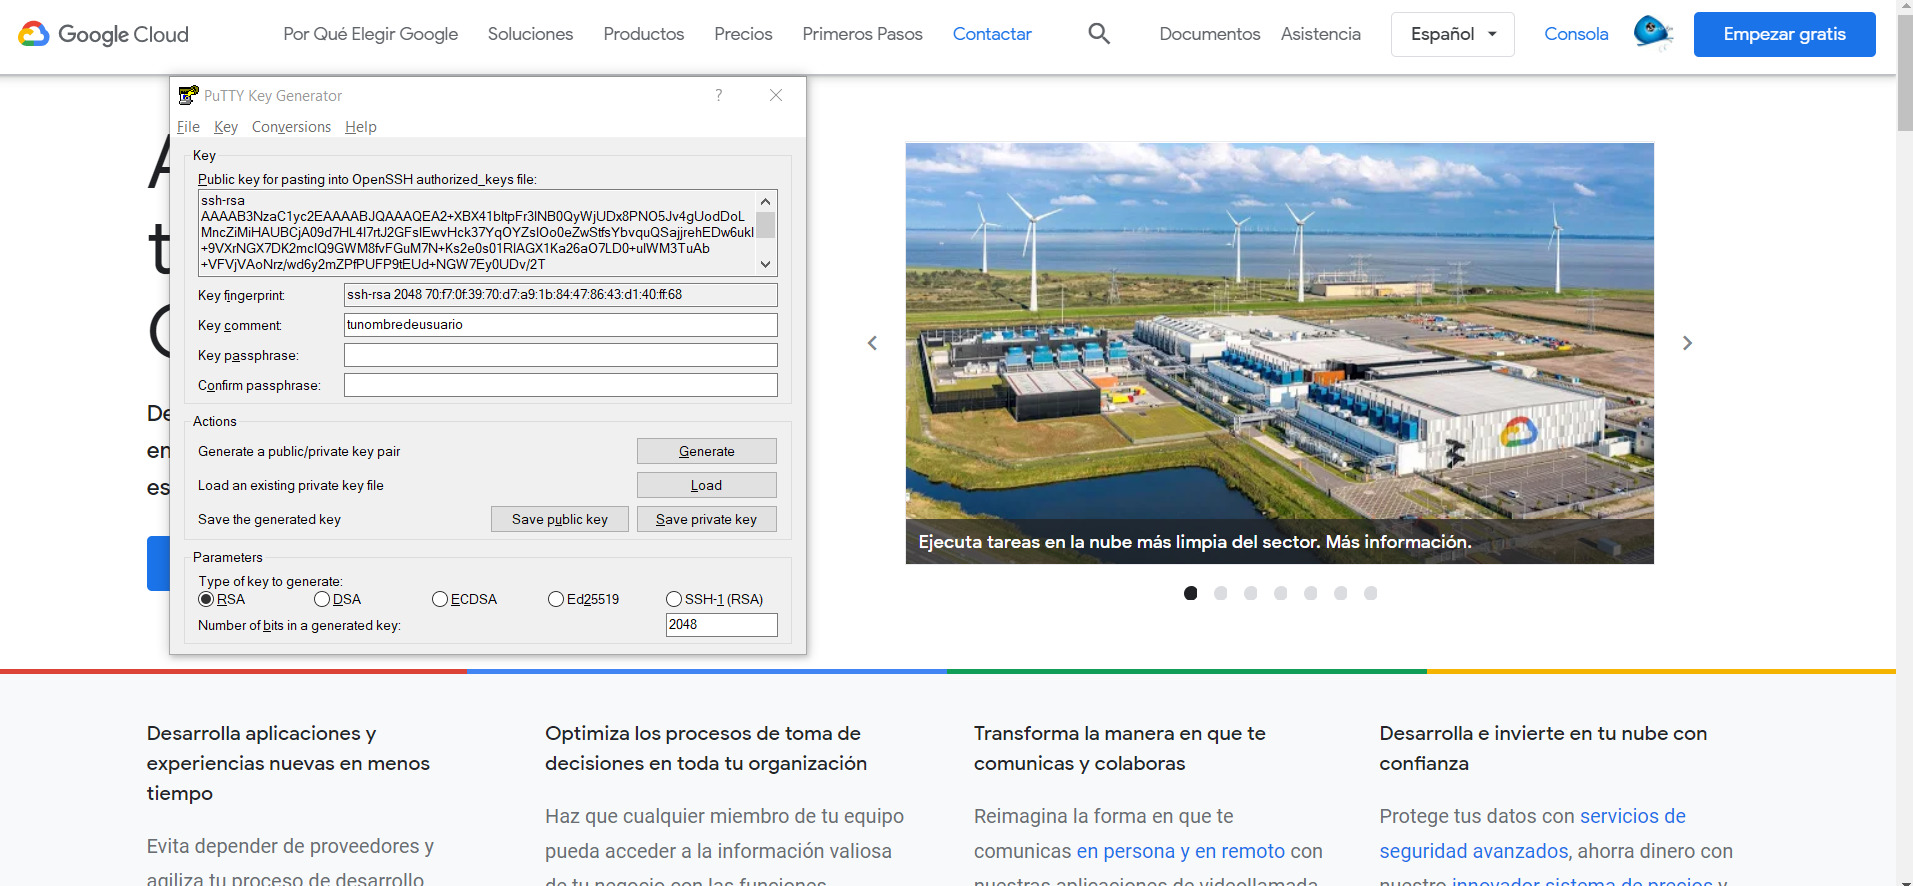Click the PuTTY dialog help question mark
Viewport: 1913px width, 886px height.
pos(718,95)
